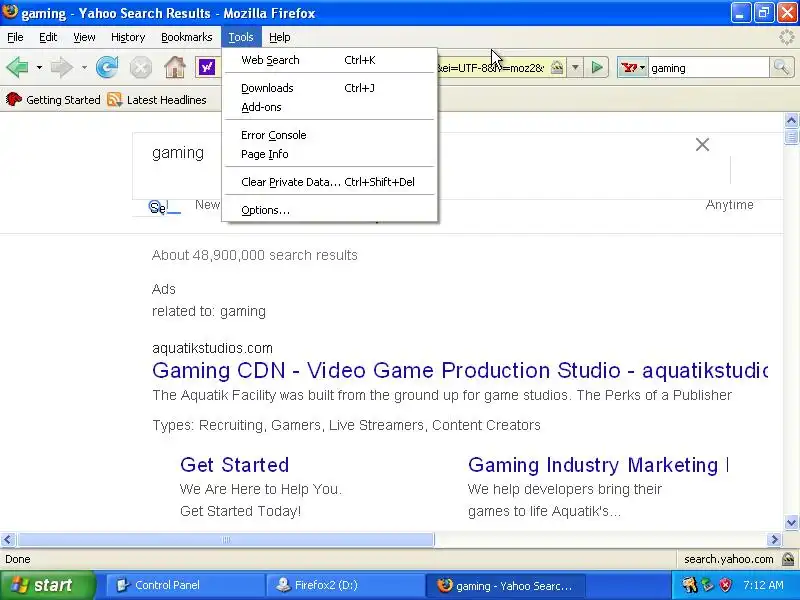The height and width of the screenshot is (600, 800).
Task: Click the About 48,900,000 search results text
Action: pos(255,255)
